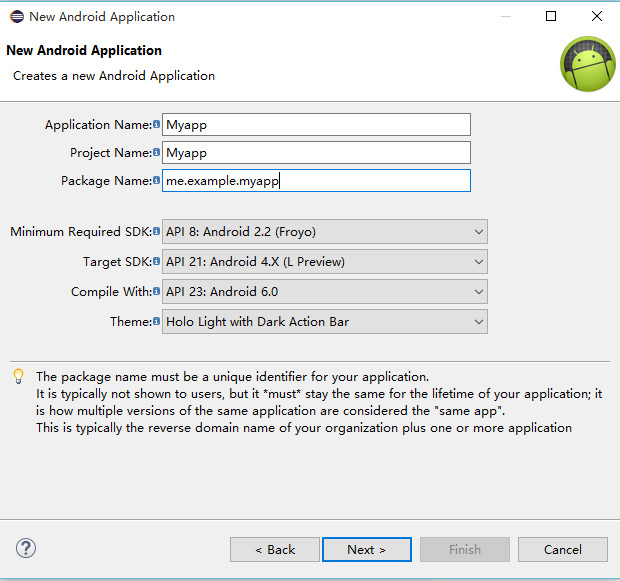The height and width of the screenshot is (581, 620).
Task: Click the Eclipse icon in the title bar
Action: pos(17,17)
